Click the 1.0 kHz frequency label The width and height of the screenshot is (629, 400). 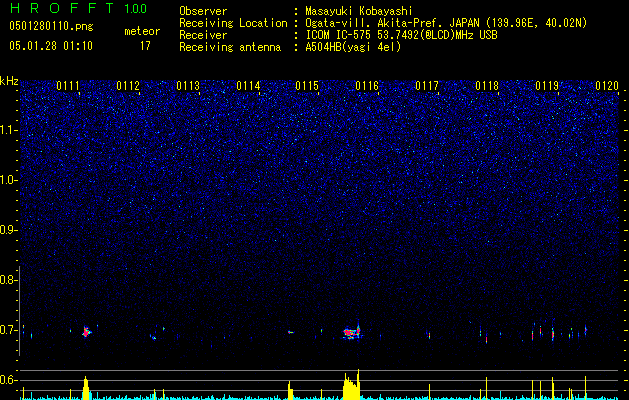pos(8,180)
